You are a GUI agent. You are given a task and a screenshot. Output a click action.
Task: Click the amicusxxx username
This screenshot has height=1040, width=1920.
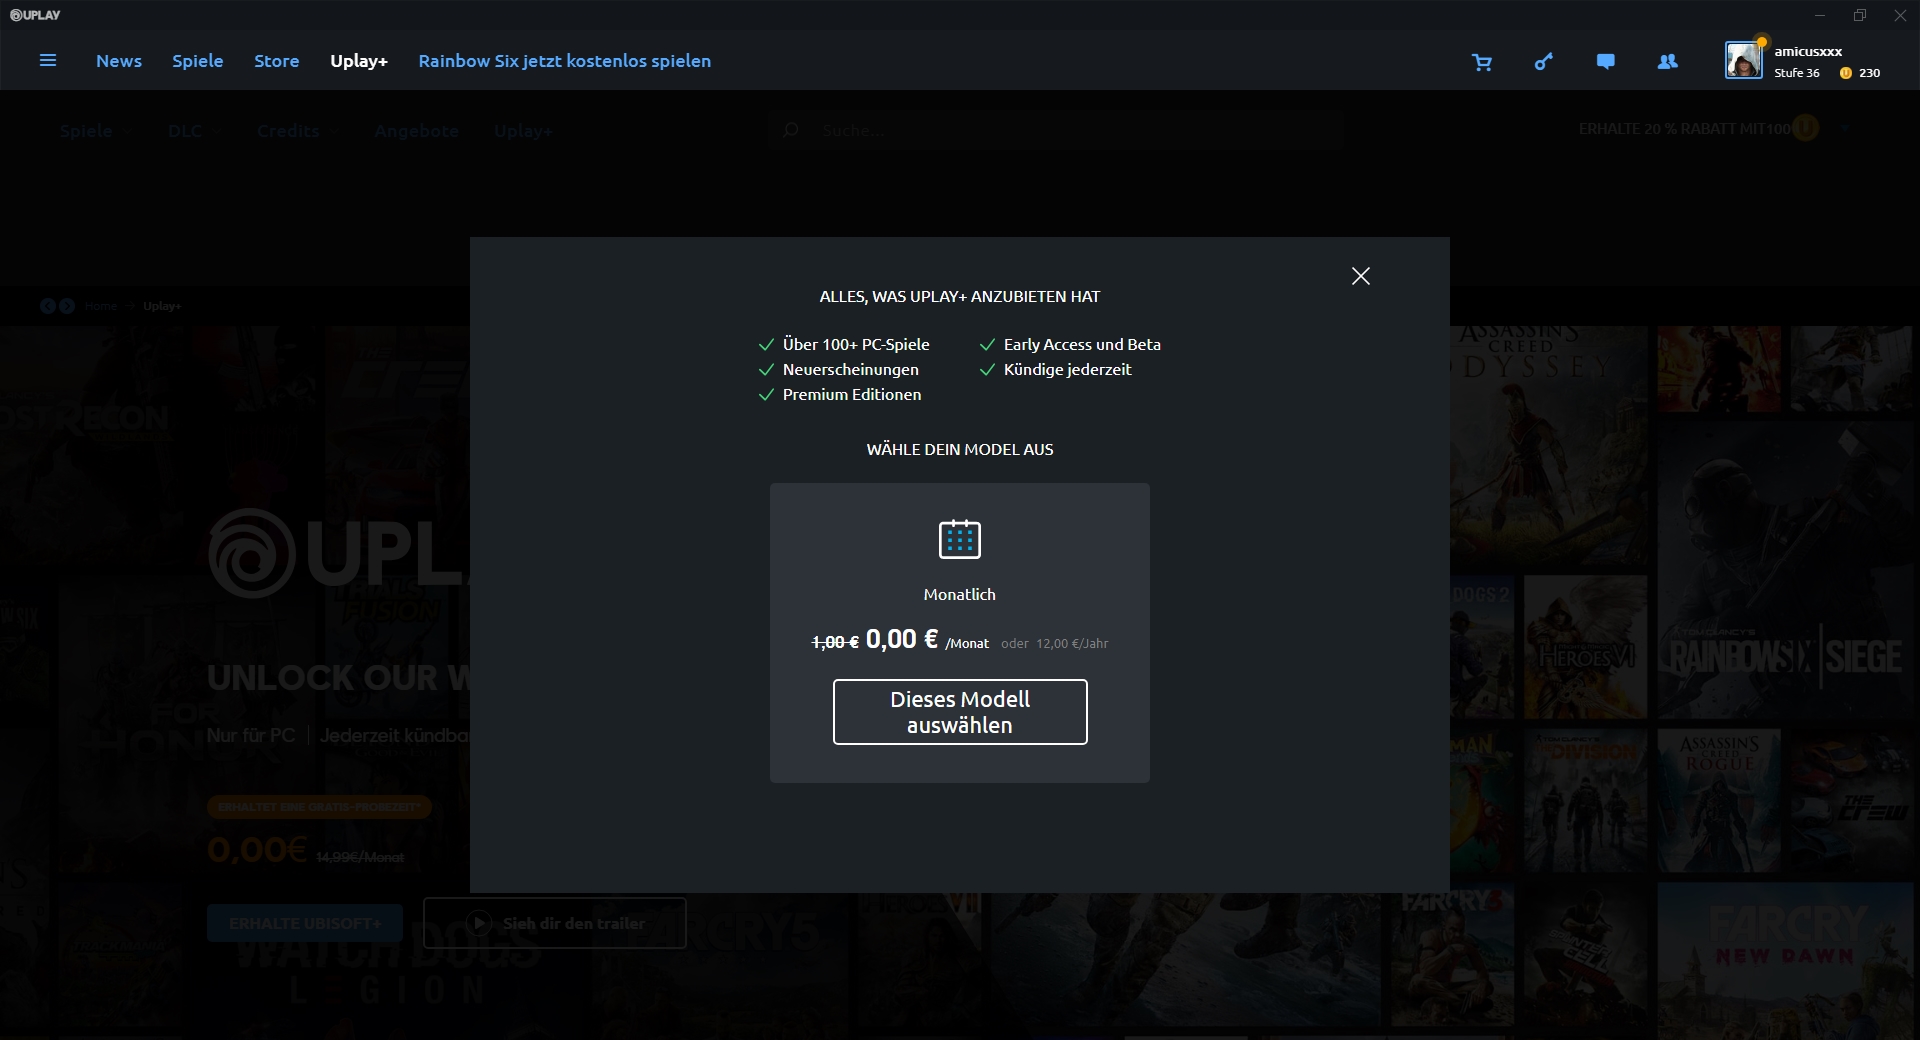click(1808, 51)
